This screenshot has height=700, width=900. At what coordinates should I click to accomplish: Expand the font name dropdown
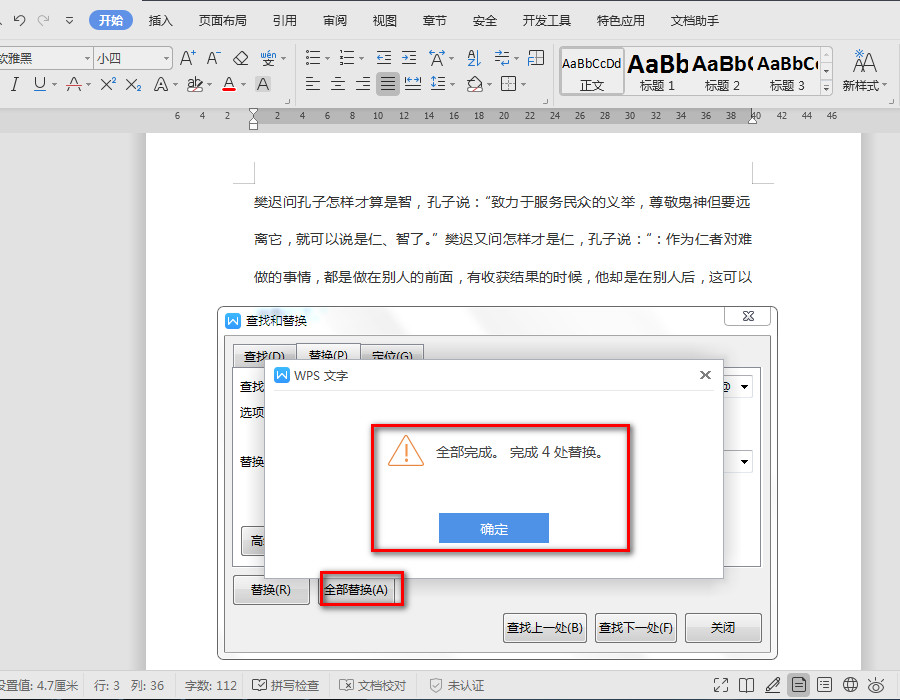point(87,59)
